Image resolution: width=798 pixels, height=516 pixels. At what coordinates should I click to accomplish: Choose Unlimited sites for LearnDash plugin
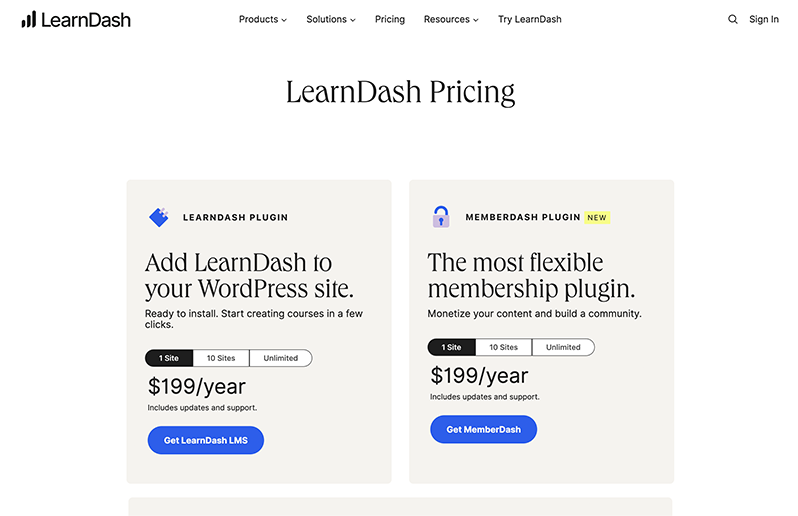(281, 358)
